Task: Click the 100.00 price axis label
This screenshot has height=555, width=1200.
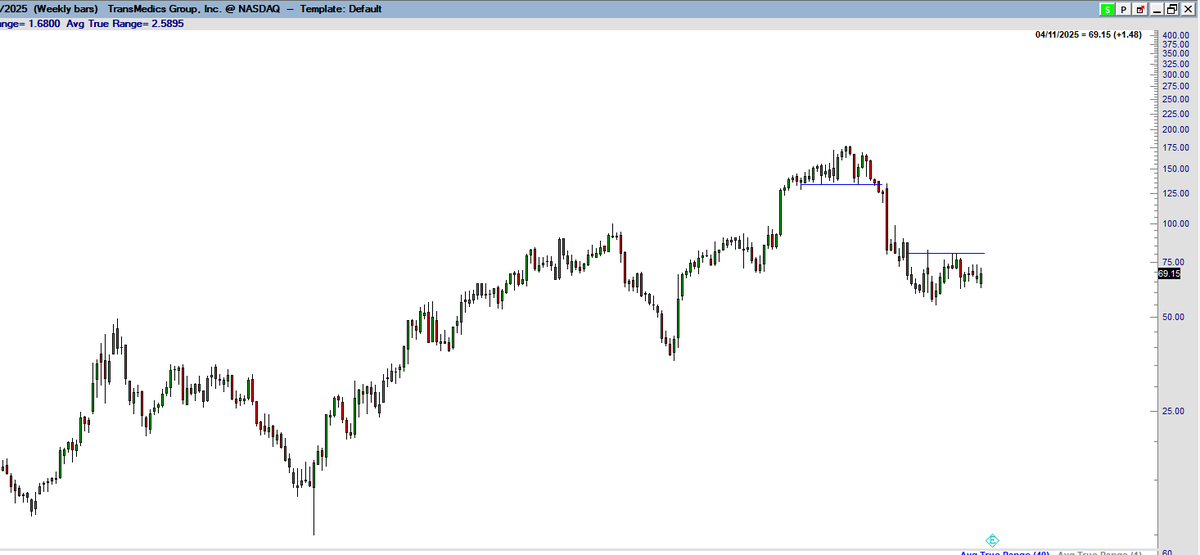Action: click(x=1176, y=223)
